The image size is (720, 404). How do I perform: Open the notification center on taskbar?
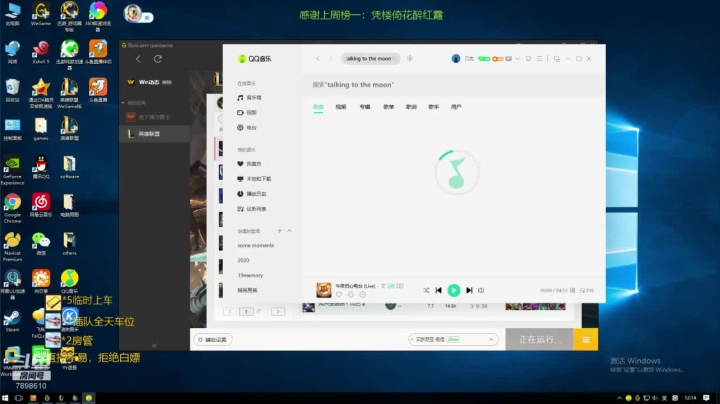(x=706, y=398)
